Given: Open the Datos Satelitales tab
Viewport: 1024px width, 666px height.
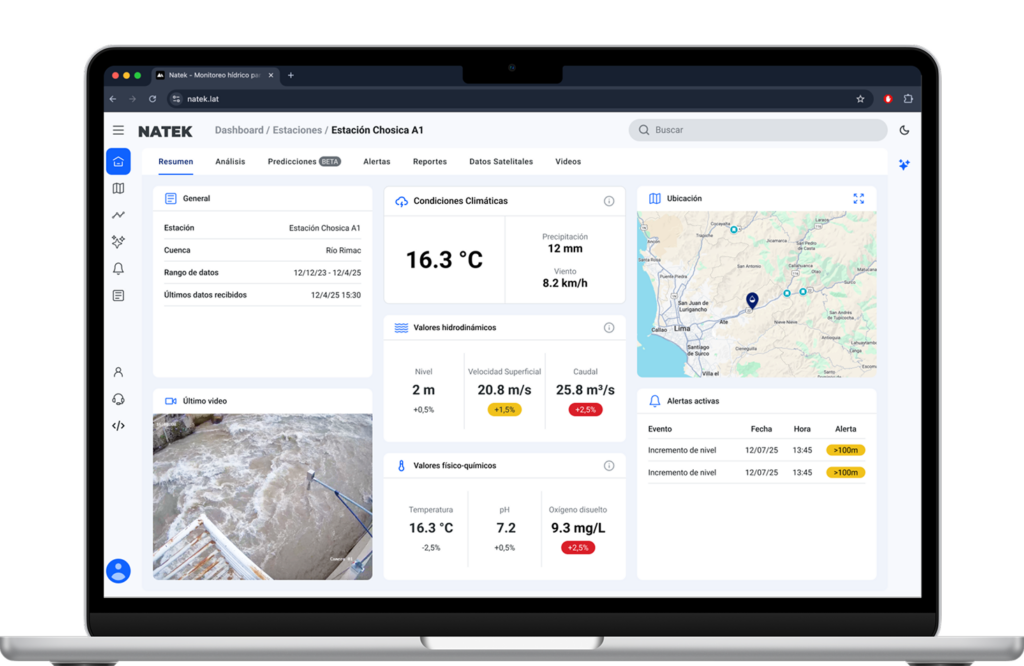Looking at the screenshot, I should 500,161.
